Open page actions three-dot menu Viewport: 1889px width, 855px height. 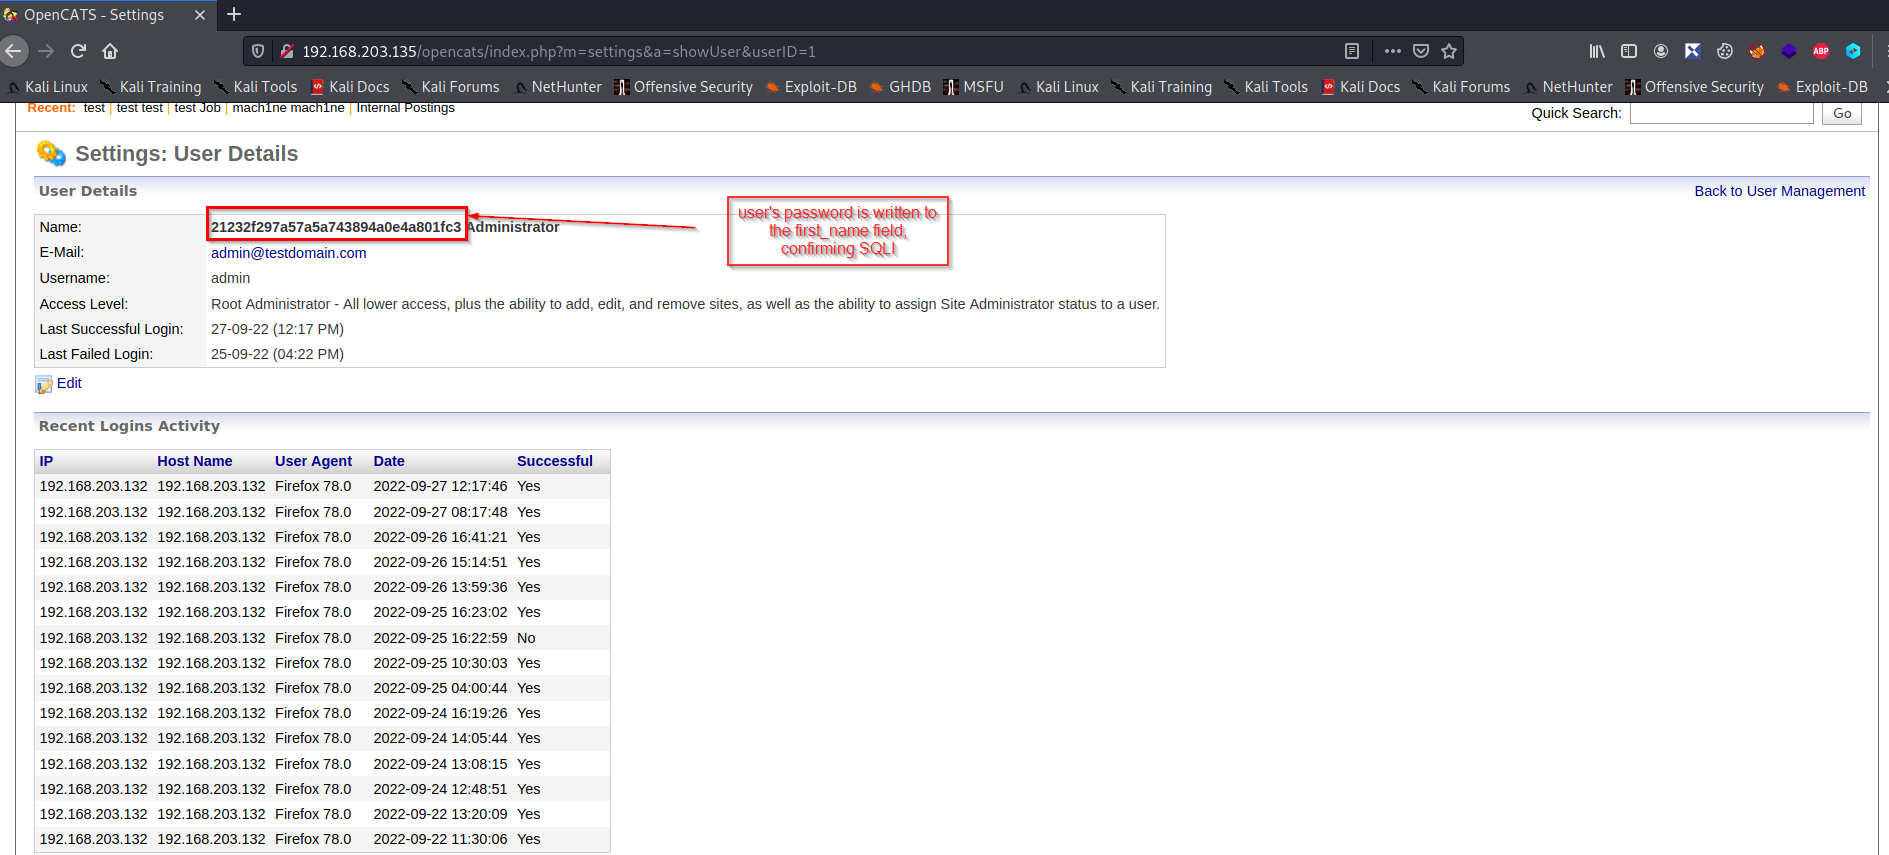[x=1393, y=51]
